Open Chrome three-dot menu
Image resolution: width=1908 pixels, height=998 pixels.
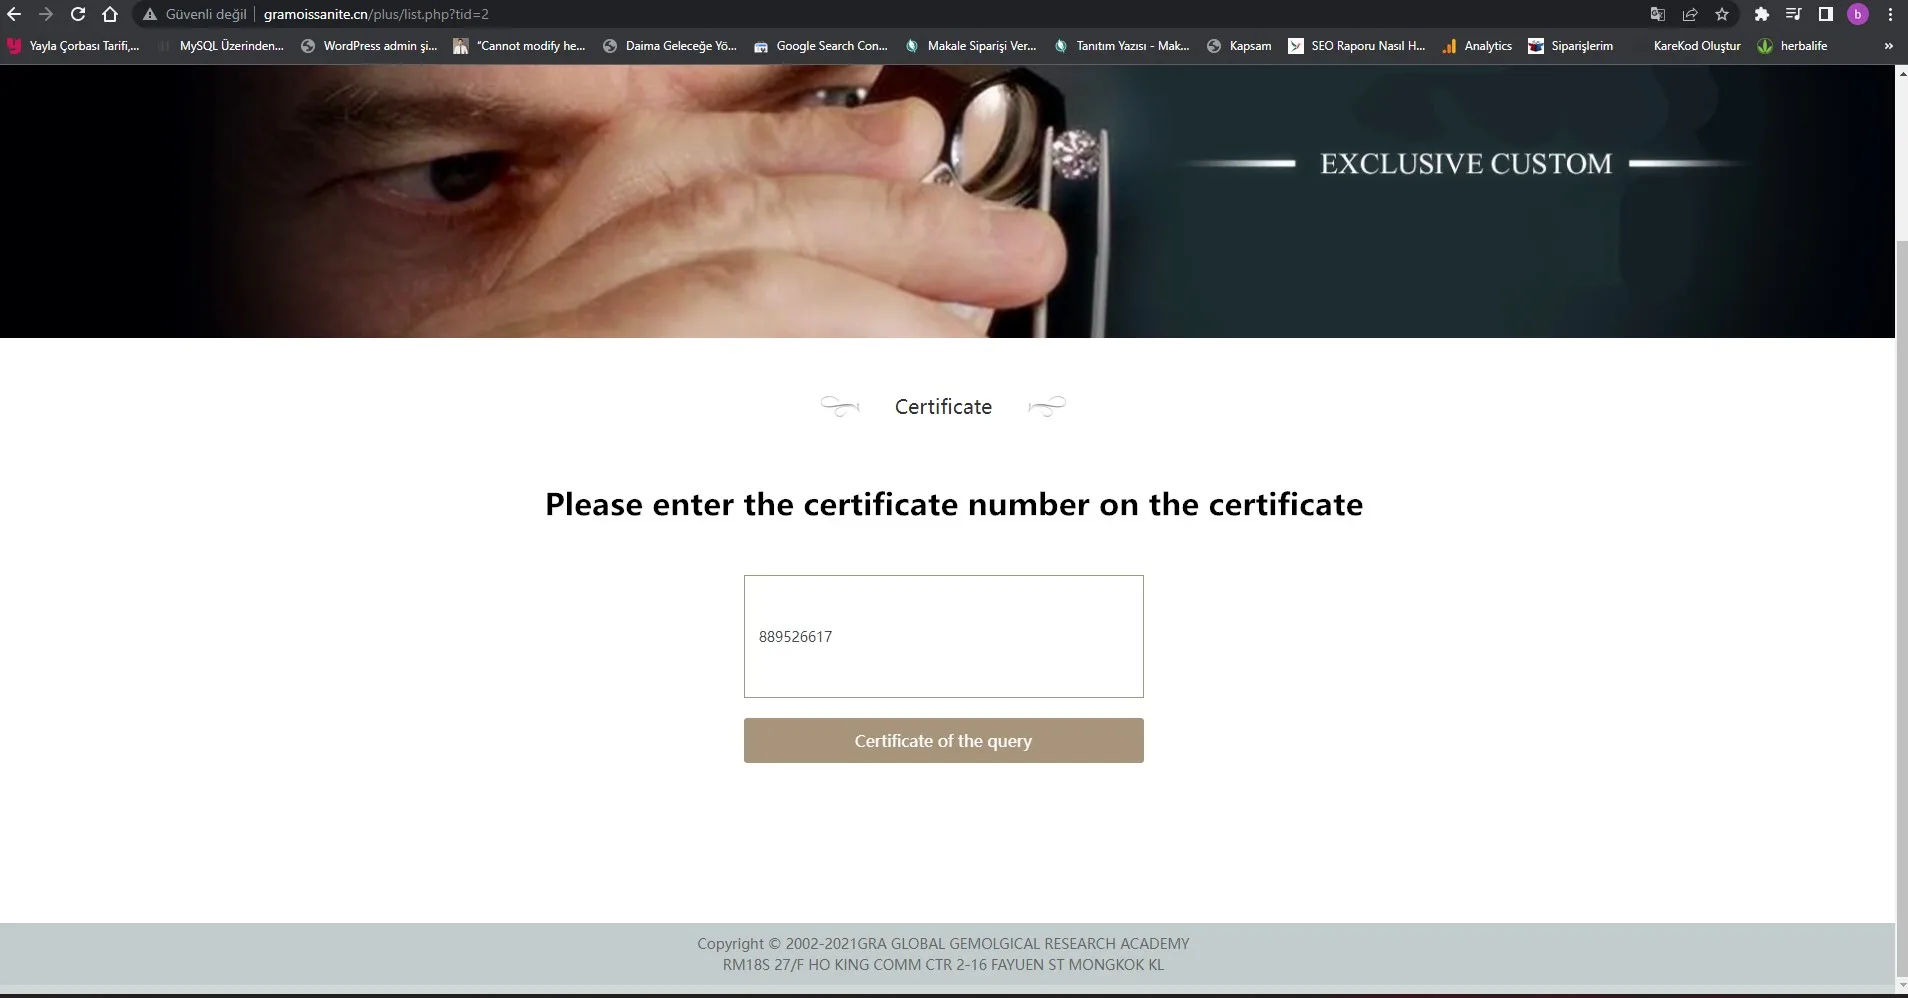(1890, 14)
